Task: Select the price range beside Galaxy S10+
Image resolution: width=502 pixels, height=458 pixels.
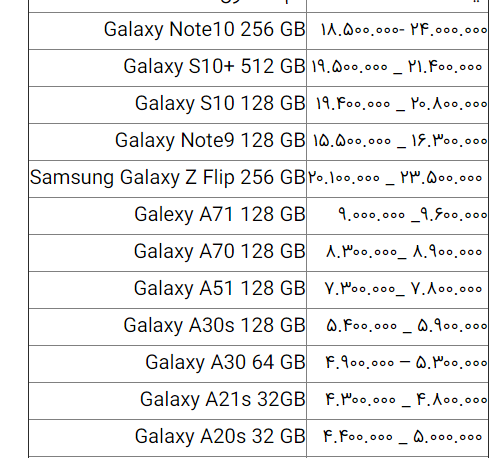Action: (397, 68)
